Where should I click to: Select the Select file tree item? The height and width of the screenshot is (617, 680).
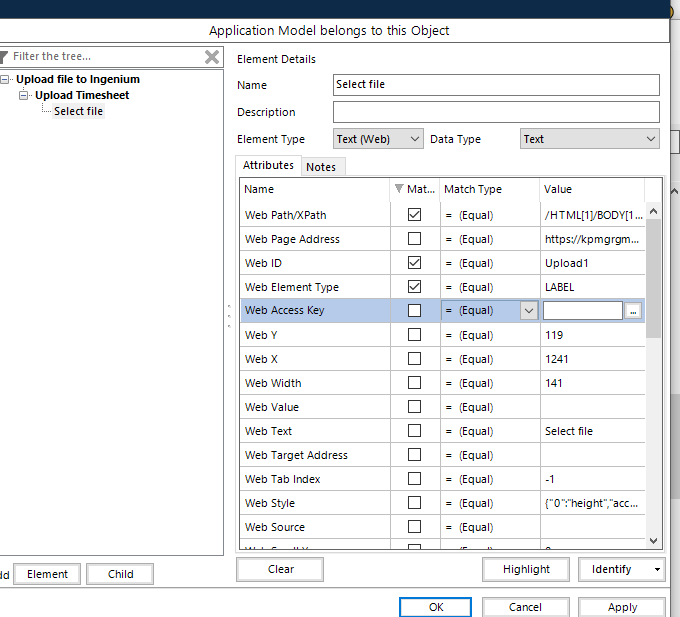tap(78, 111)
